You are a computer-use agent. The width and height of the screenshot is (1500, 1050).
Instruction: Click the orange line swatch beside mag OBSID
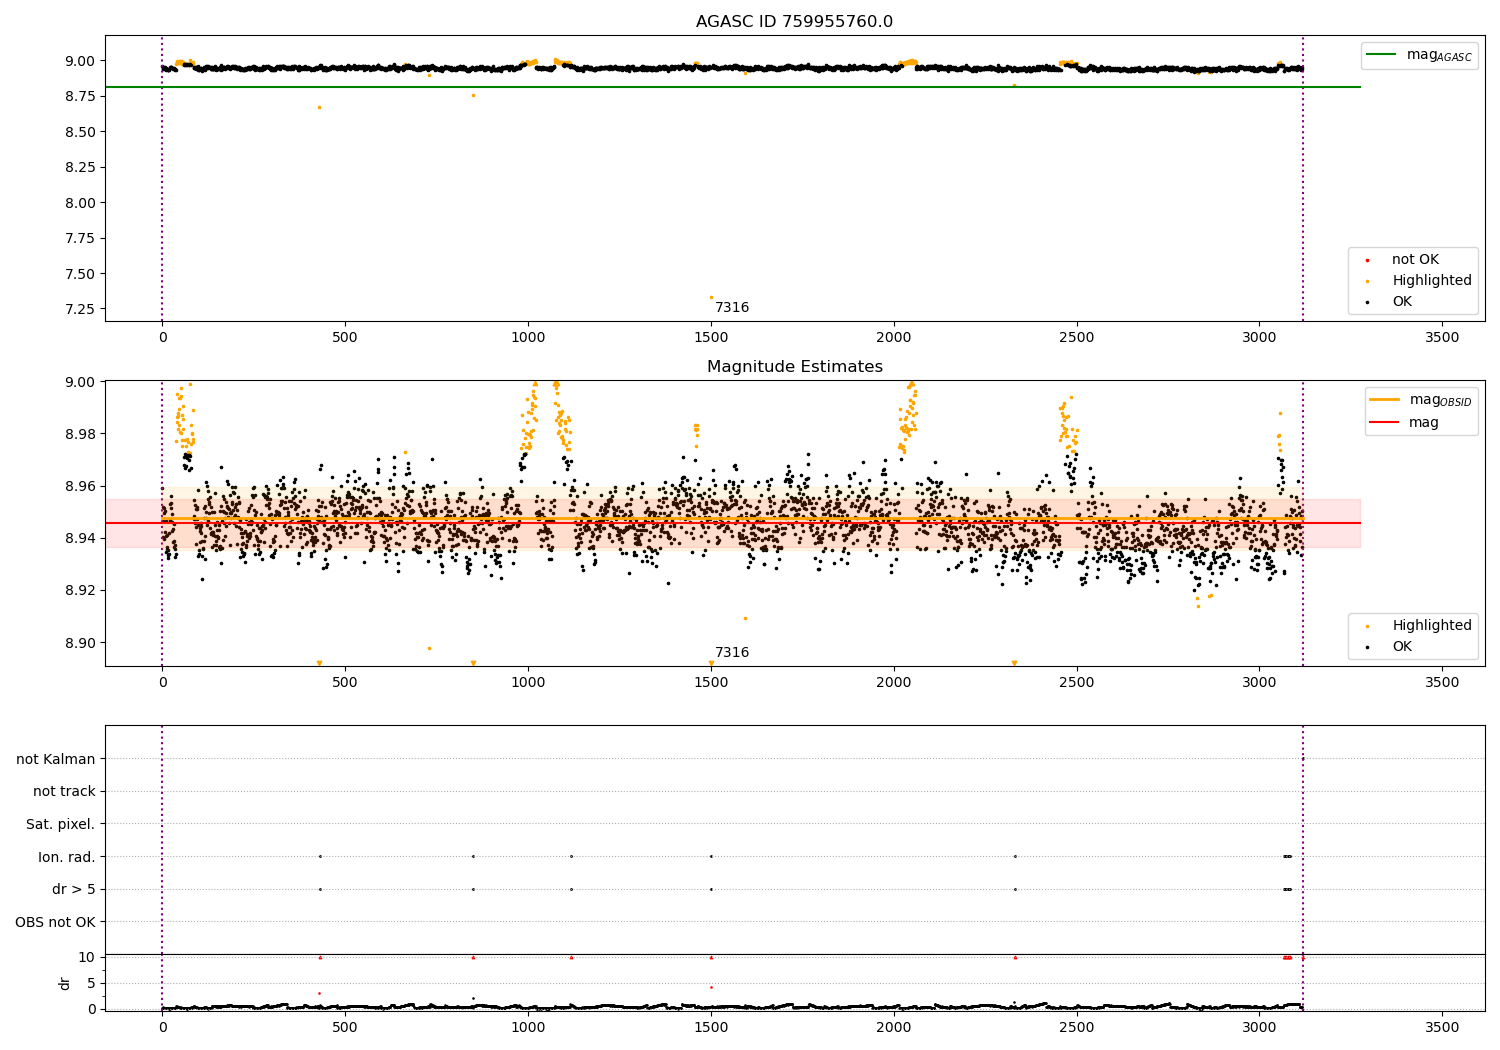(1385, 400)
